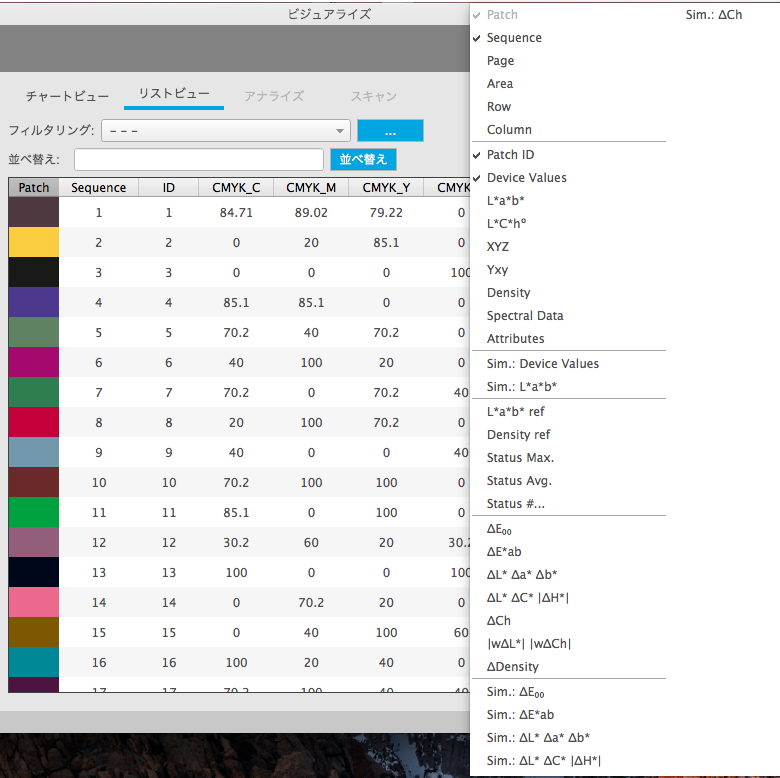Select pink patch swatch in row 14

[x=34, y=602]
